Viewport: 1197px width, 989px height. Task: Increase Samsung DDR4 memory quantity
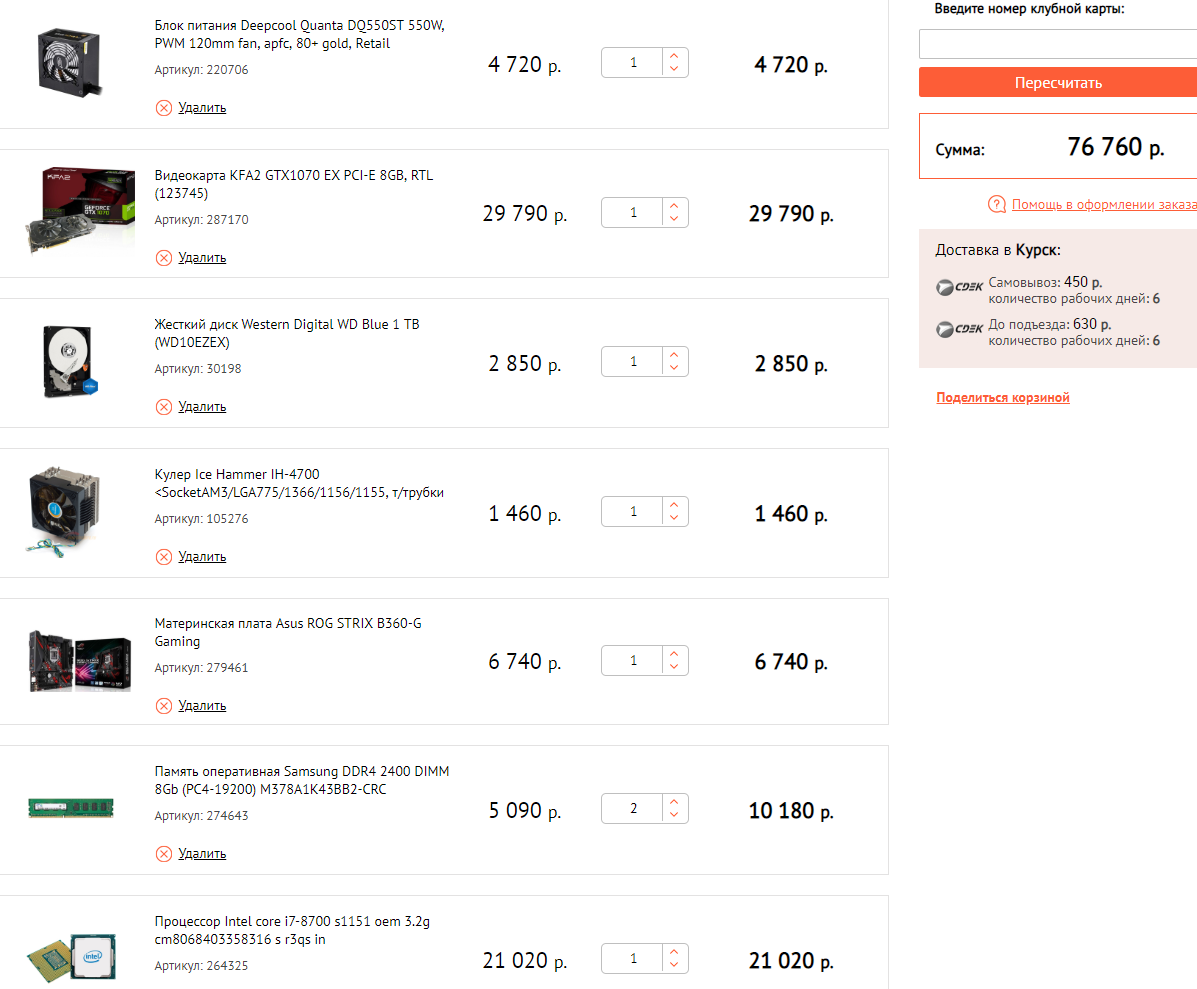point(675,802)
